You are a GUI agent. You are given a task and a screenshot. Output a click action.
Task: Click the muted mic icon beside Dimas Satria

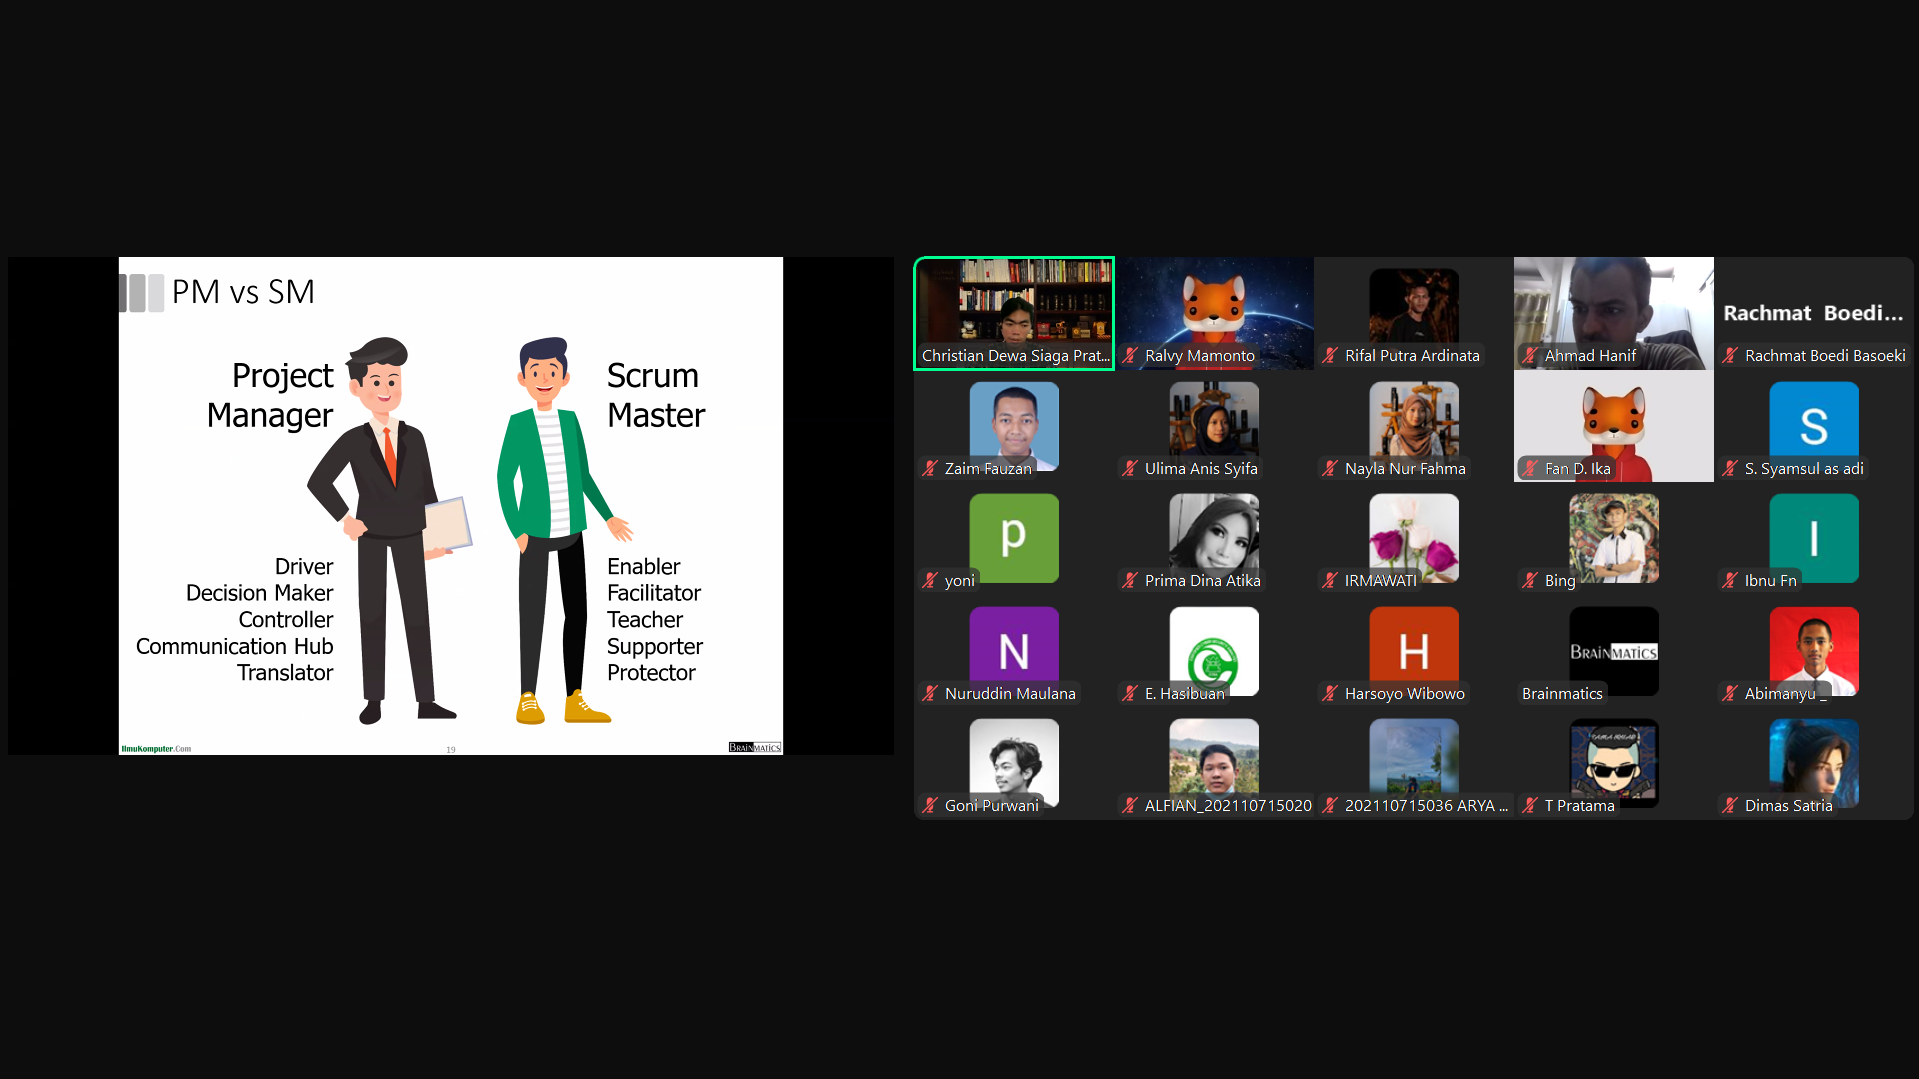tap(1730, 806)
